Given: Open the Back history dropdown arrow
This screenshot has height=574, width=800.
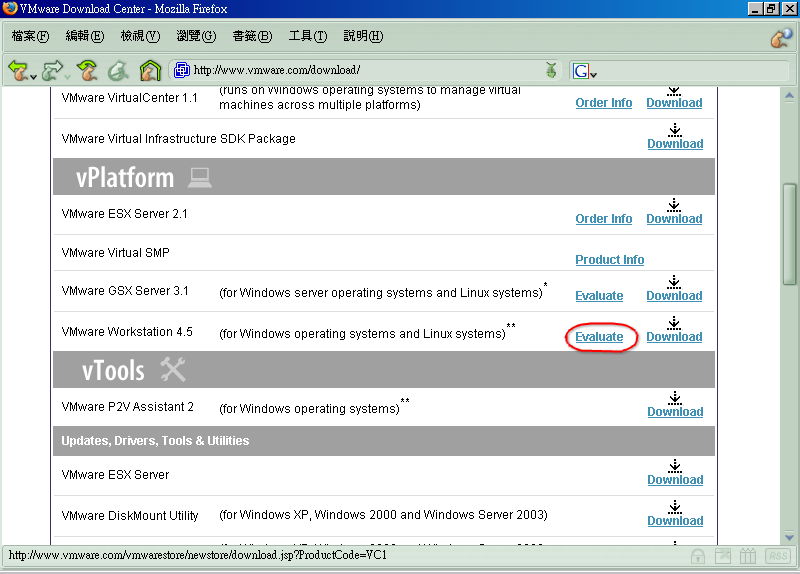Looking at the screenshot, I should [33, 75].
